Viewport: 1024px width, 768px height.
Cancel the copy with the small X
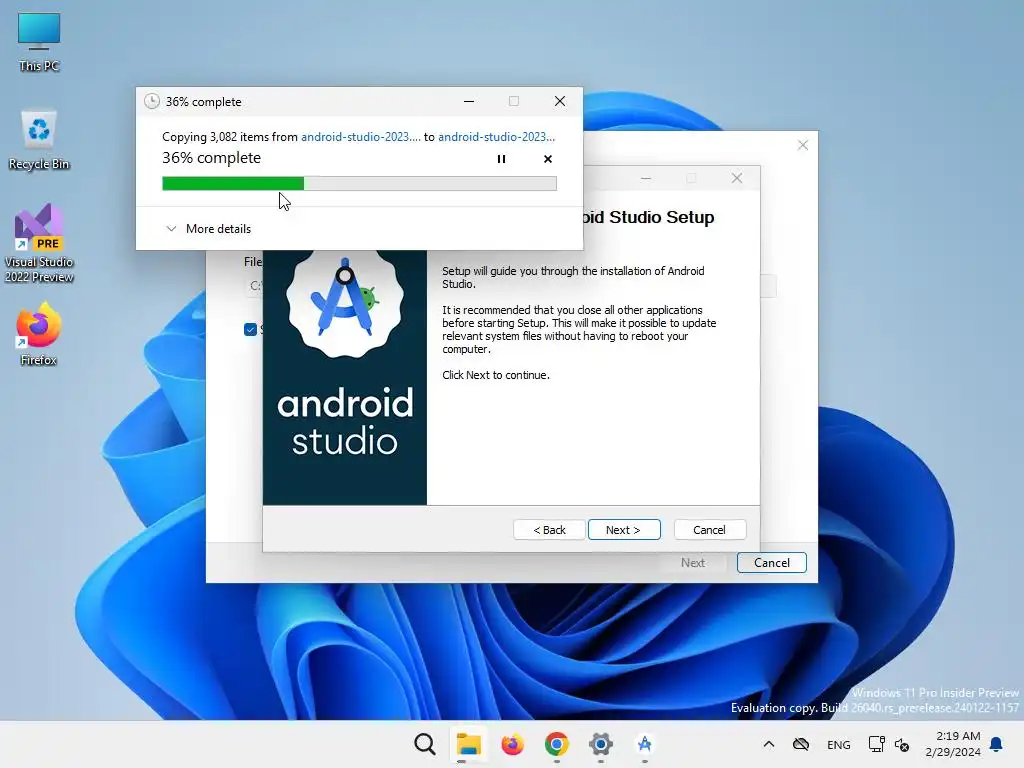[x=548, y=159]
